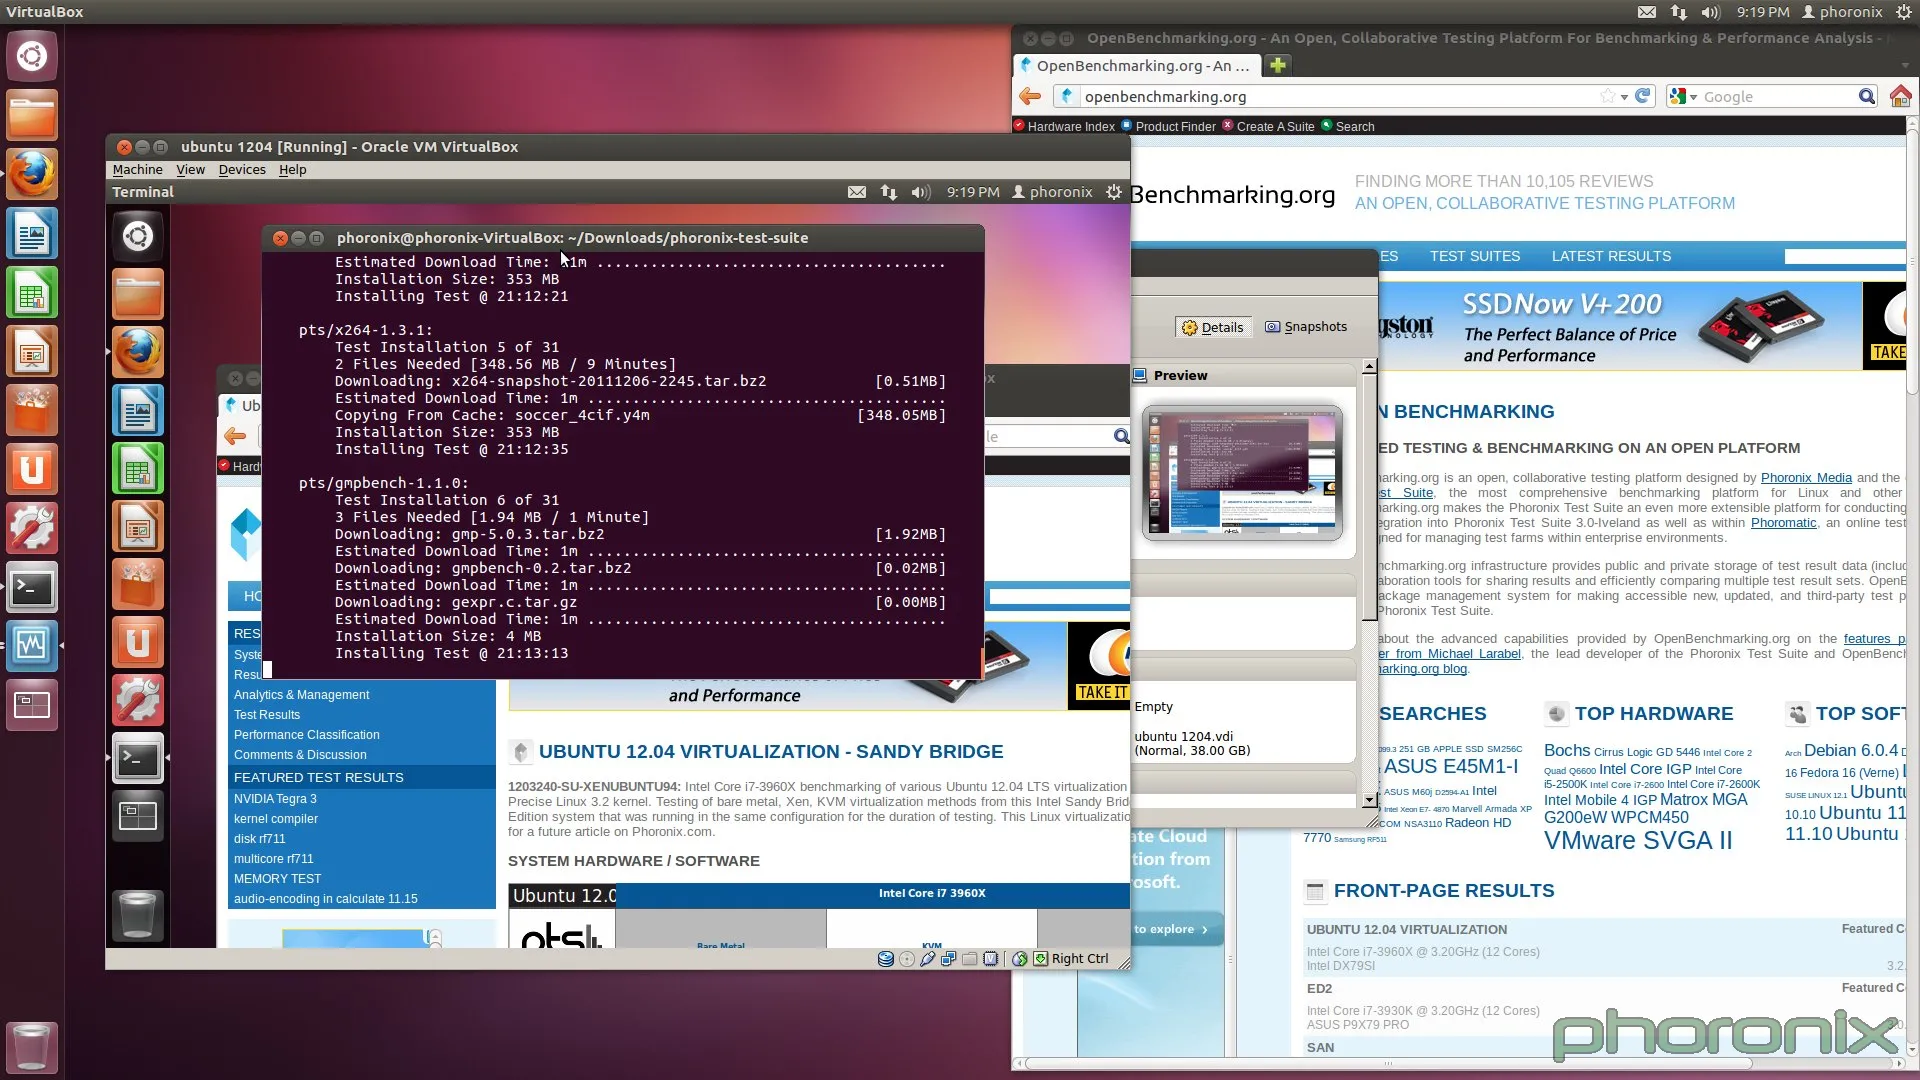Image resolution: width=1920 pixels, height=1080 pixels.
Task: Open VMware SVGA II in Top Hardware
Action: tap(1637, 840)
